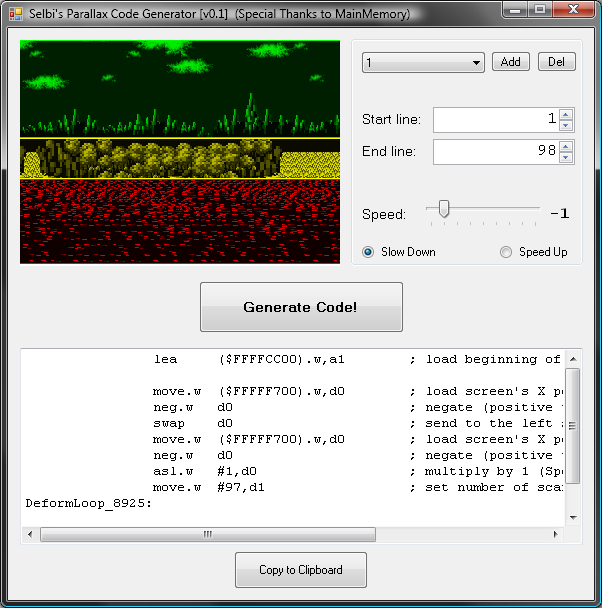602x608 pixels.
Task: Click the Del button
Action: 556,62
